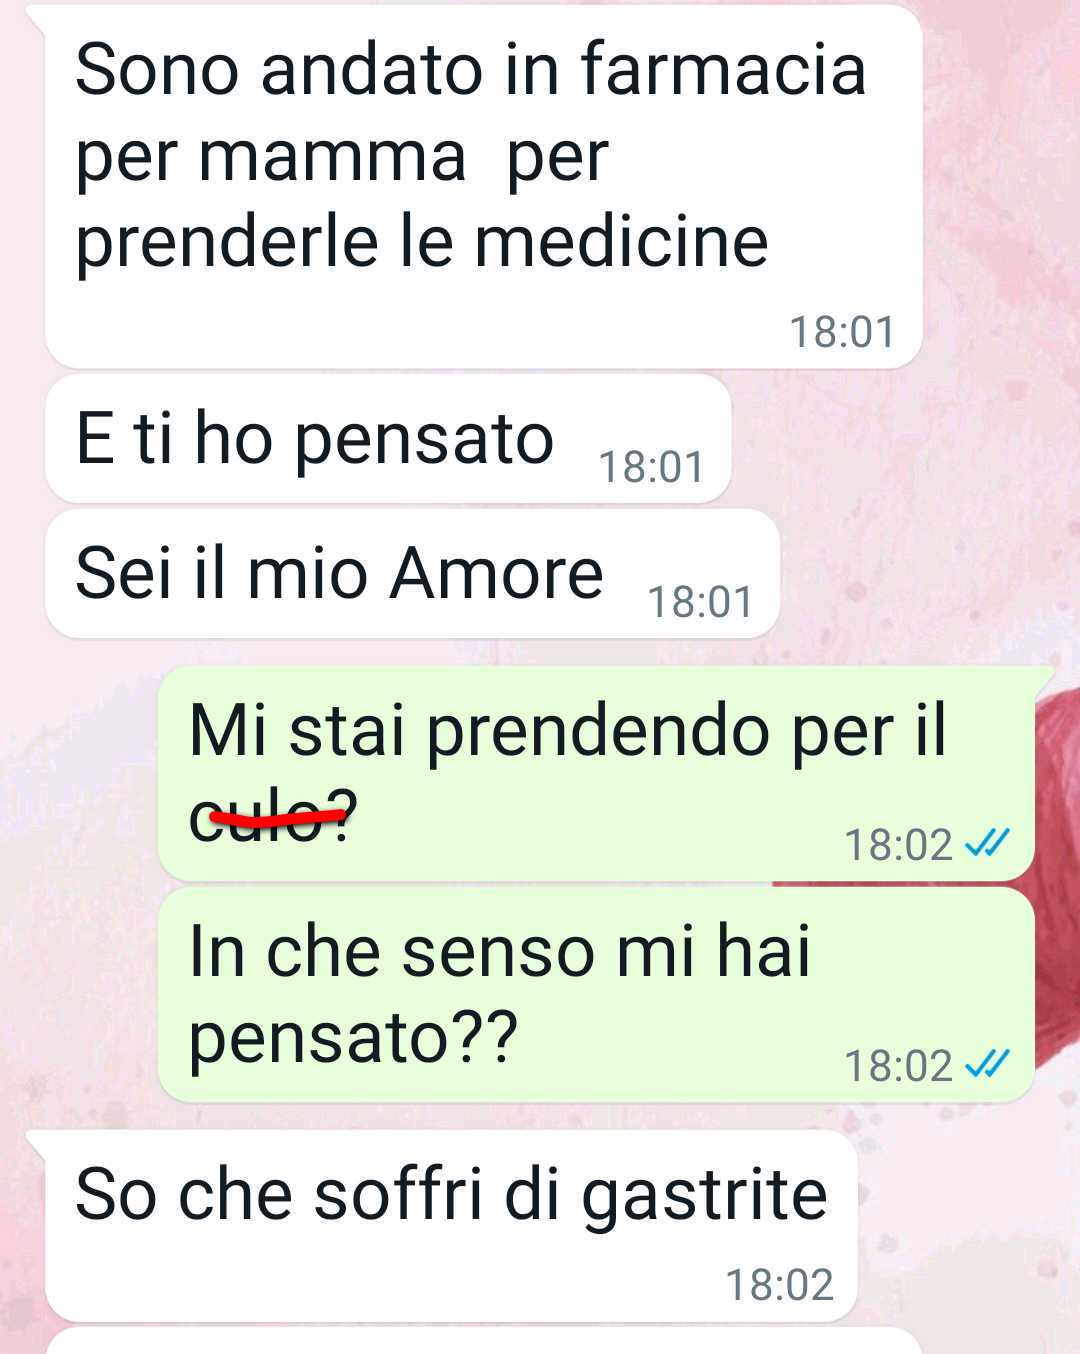Tap the 18:01 timestamp beside 'Sei il mio Amore'

tap(700, 602)
